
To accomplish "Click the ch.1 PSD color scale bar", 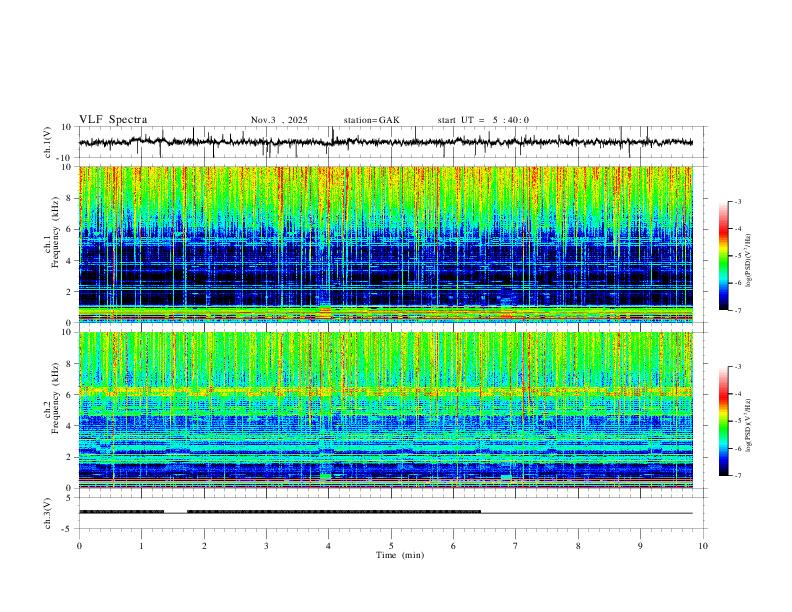I will coord(723,256).
